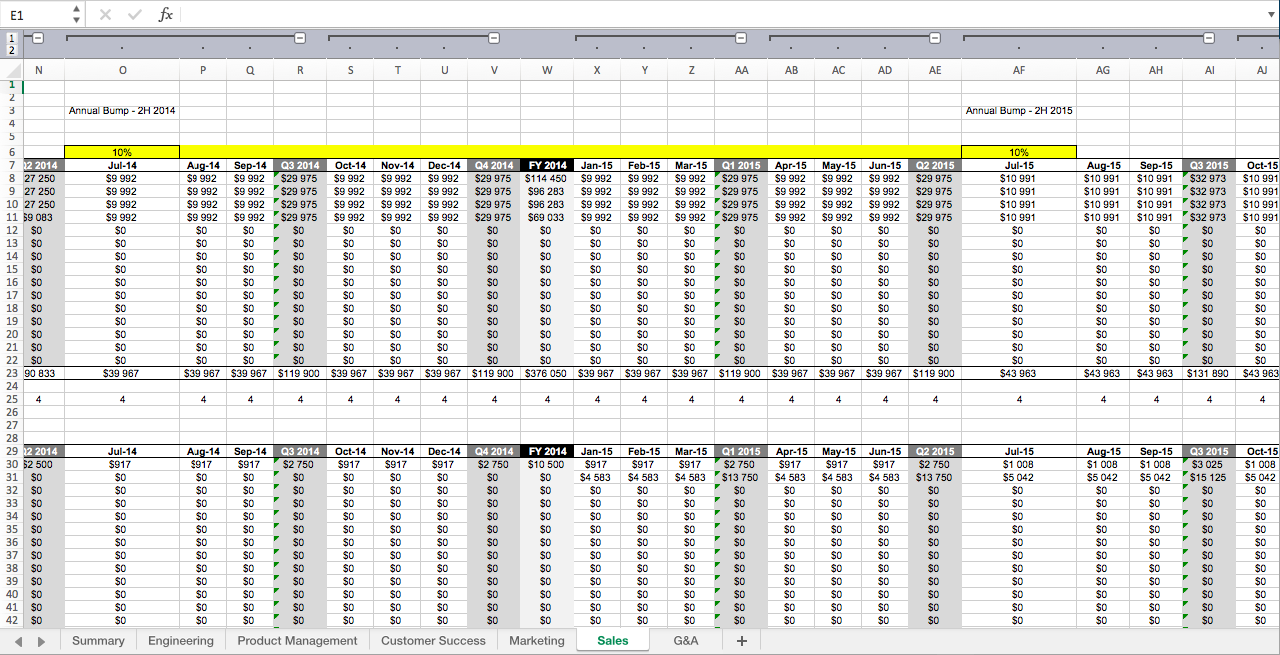Add a new sheet with plus button

click(x=741, y=641)
